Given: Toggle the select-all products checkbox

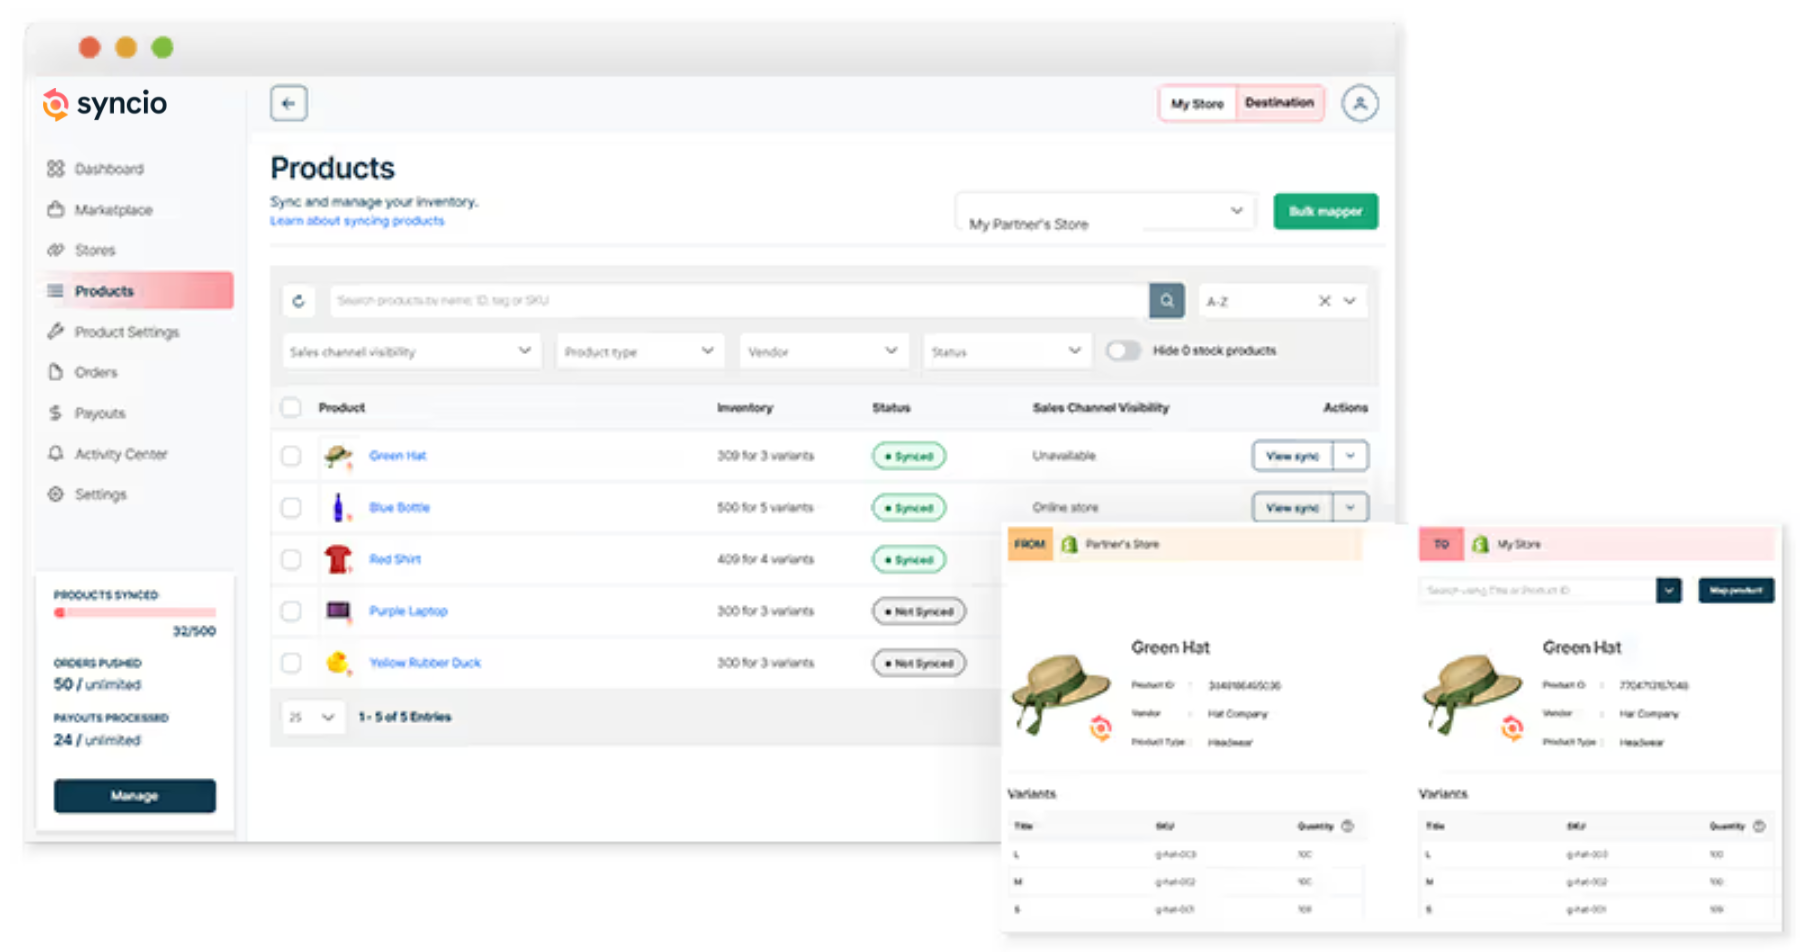Looking at the screenshot, I should tap(290, 407).
